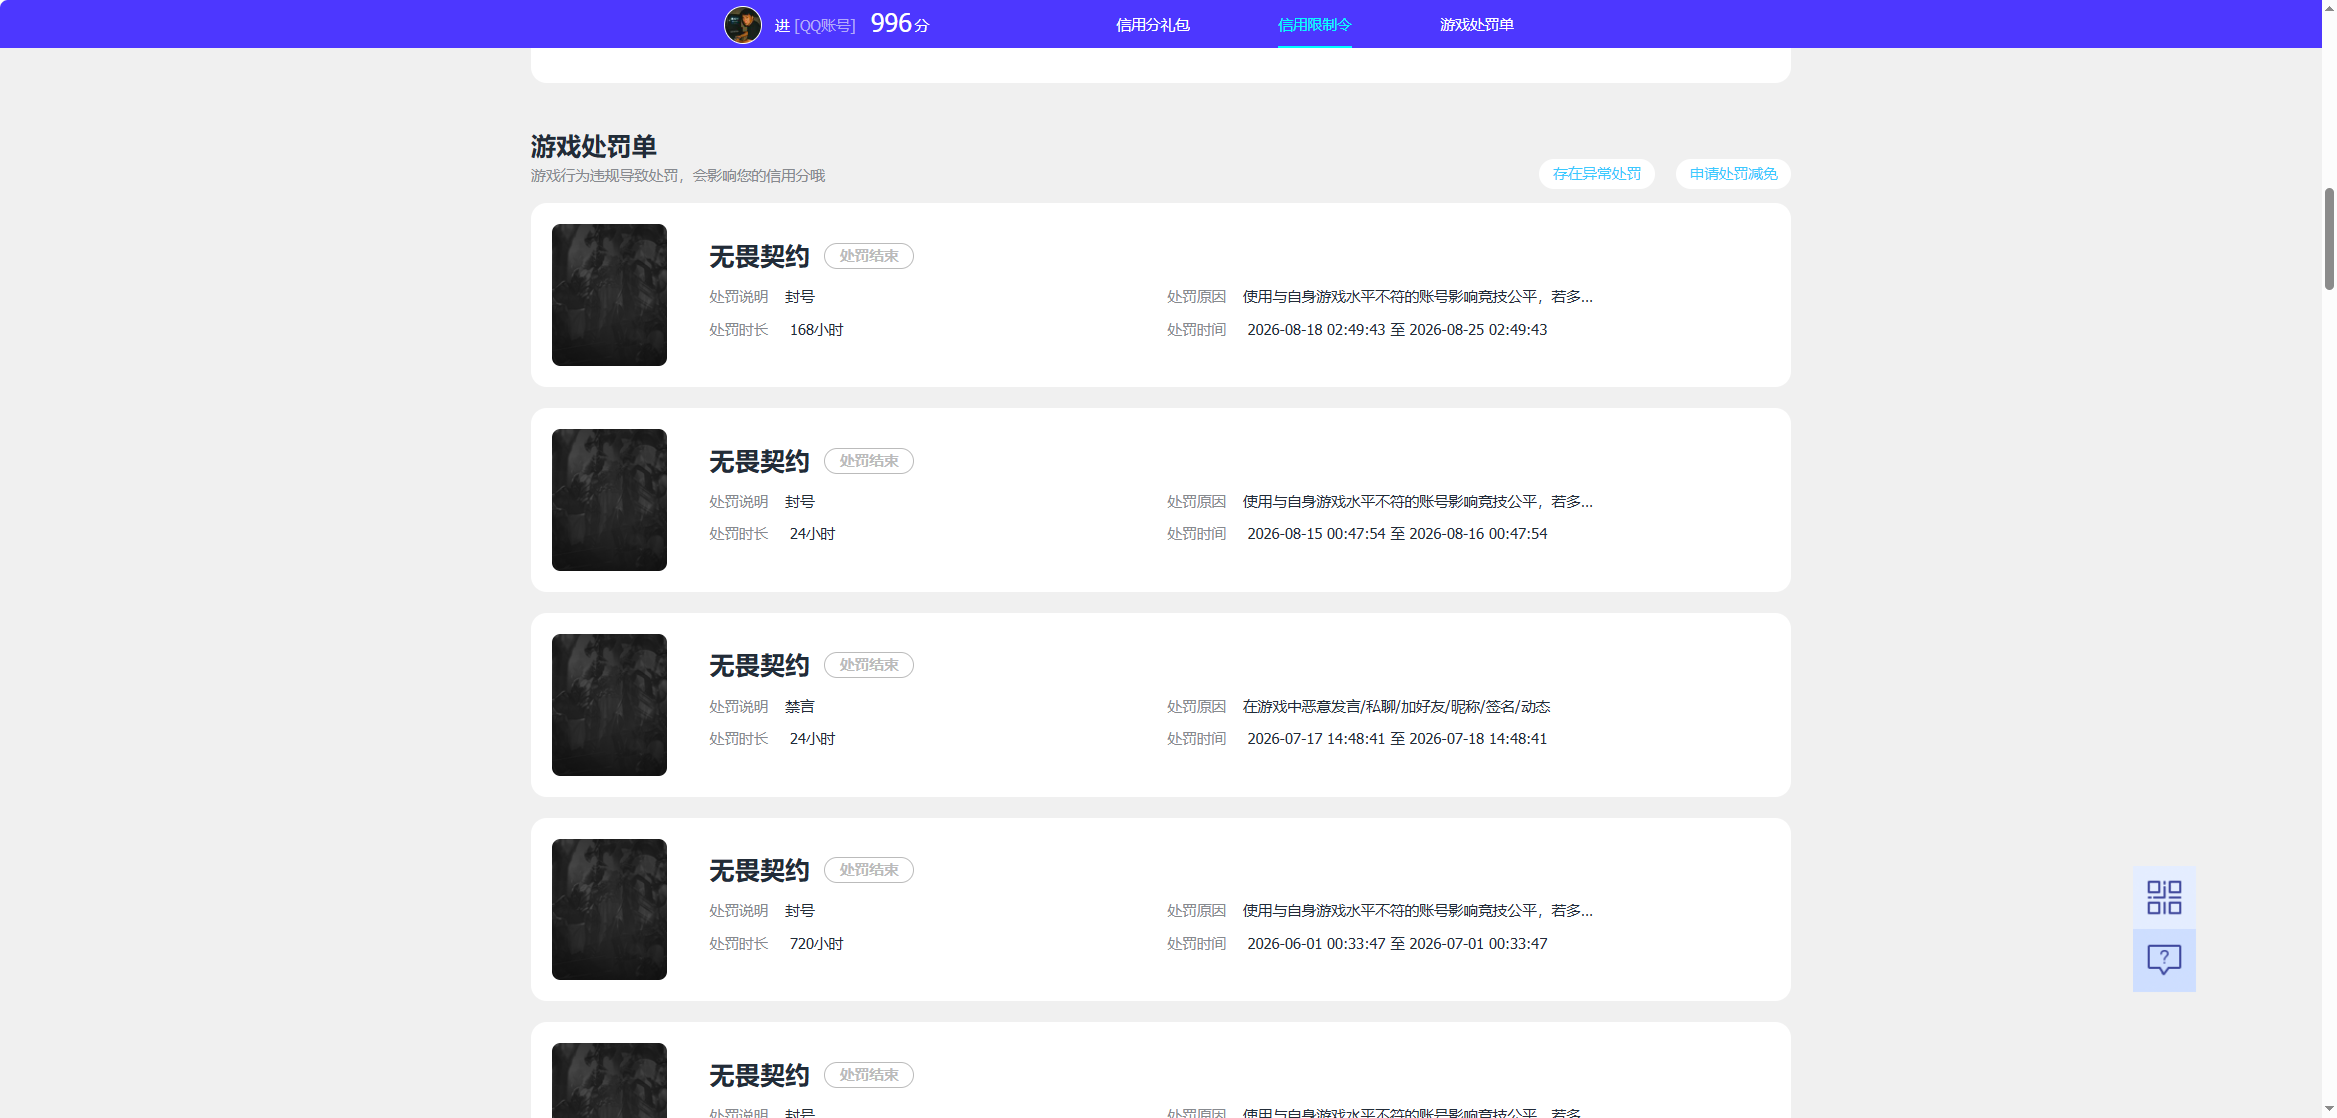This screenshot has height=1118, width=2337.
Task: Switch to the 信用分礼包 tab
Action: [1152, 25]
